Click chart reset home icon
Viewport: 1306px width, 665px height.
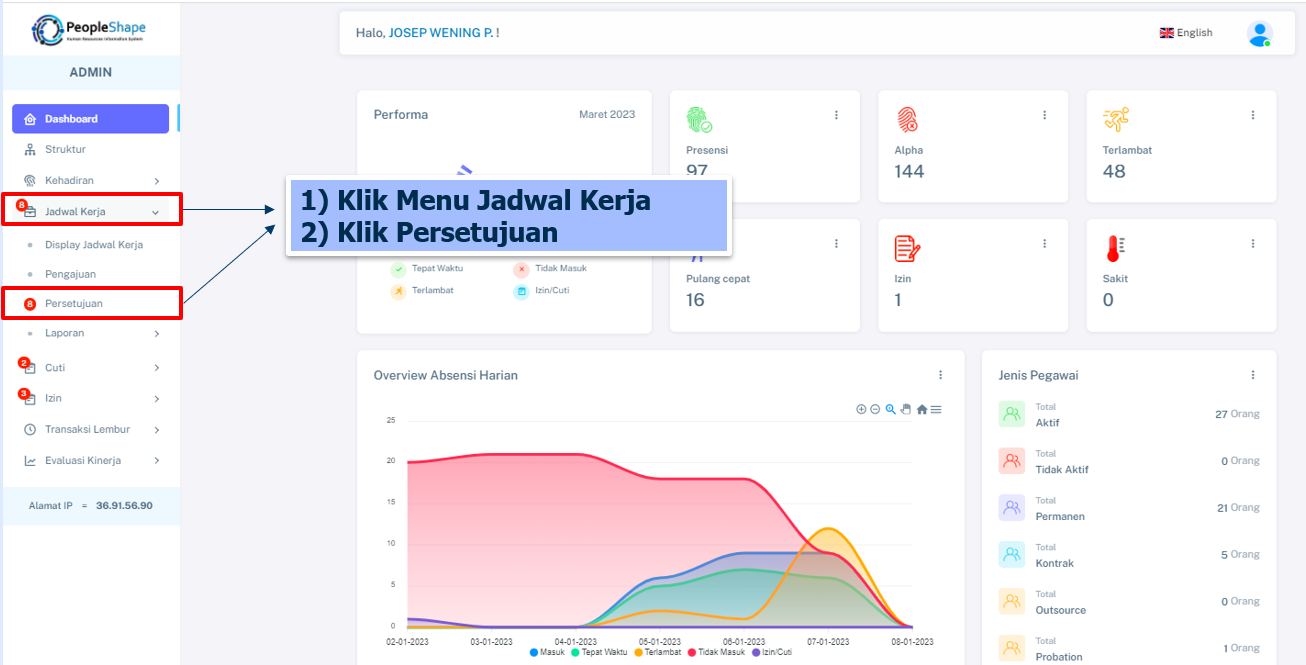(x=921, y=409)
